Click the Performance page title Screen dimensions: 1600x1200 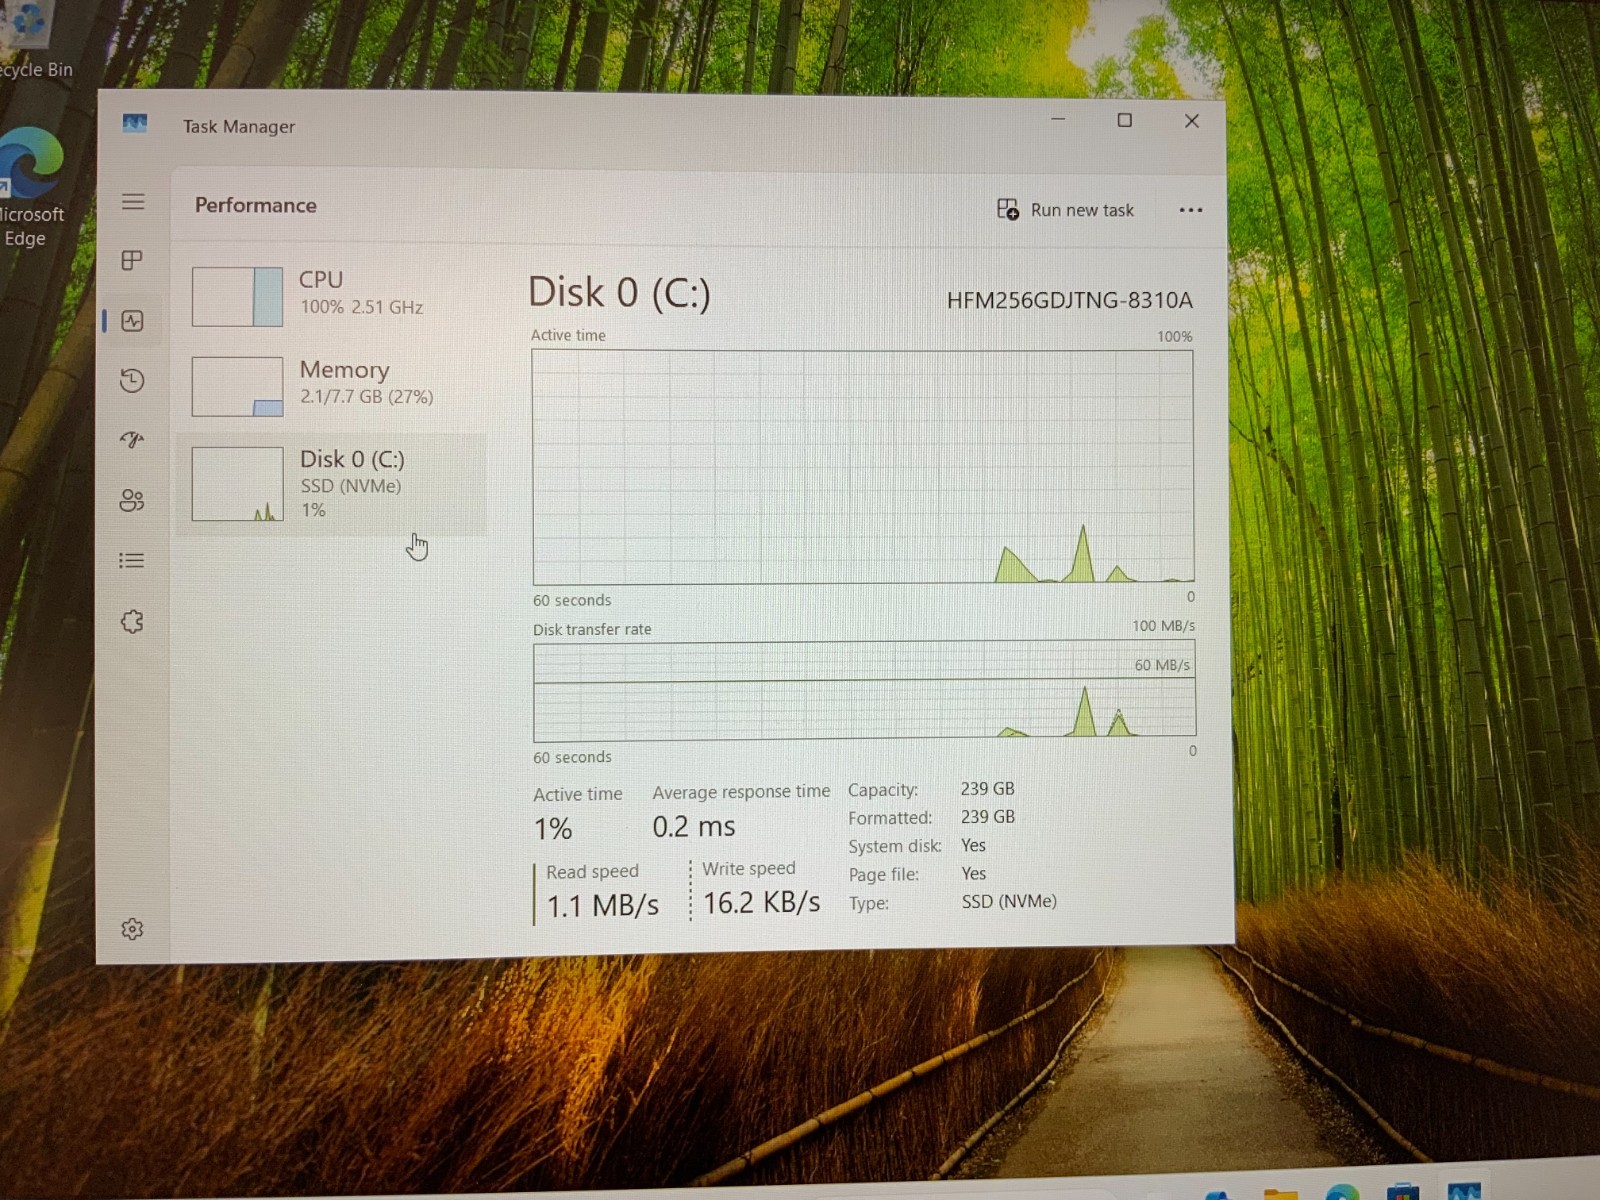click(256, 205)
